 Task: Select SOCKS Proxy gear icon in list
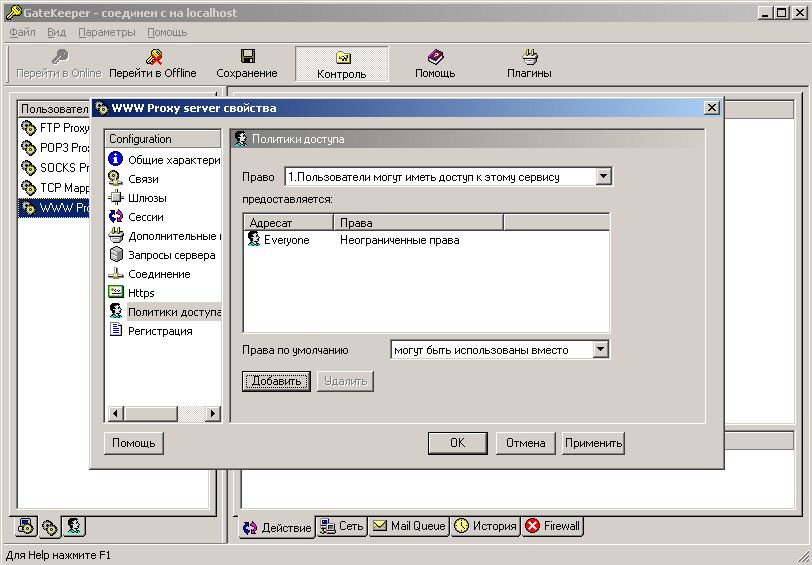click(28, 168)
